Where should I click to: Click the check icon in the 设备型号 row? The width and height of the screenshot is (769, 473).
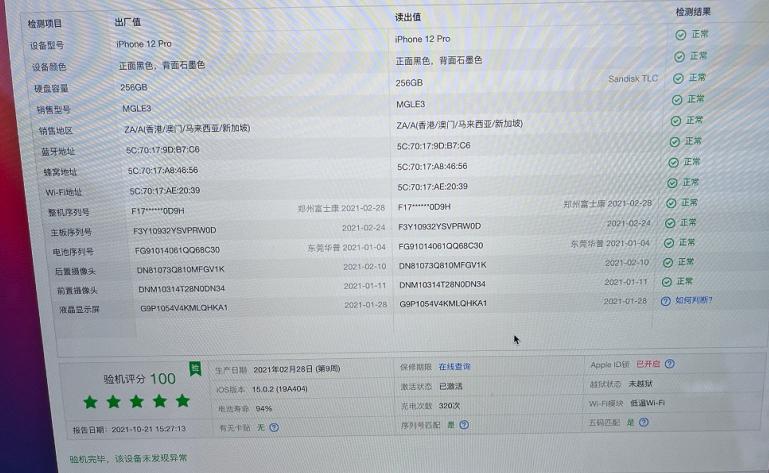coord(680,35)
